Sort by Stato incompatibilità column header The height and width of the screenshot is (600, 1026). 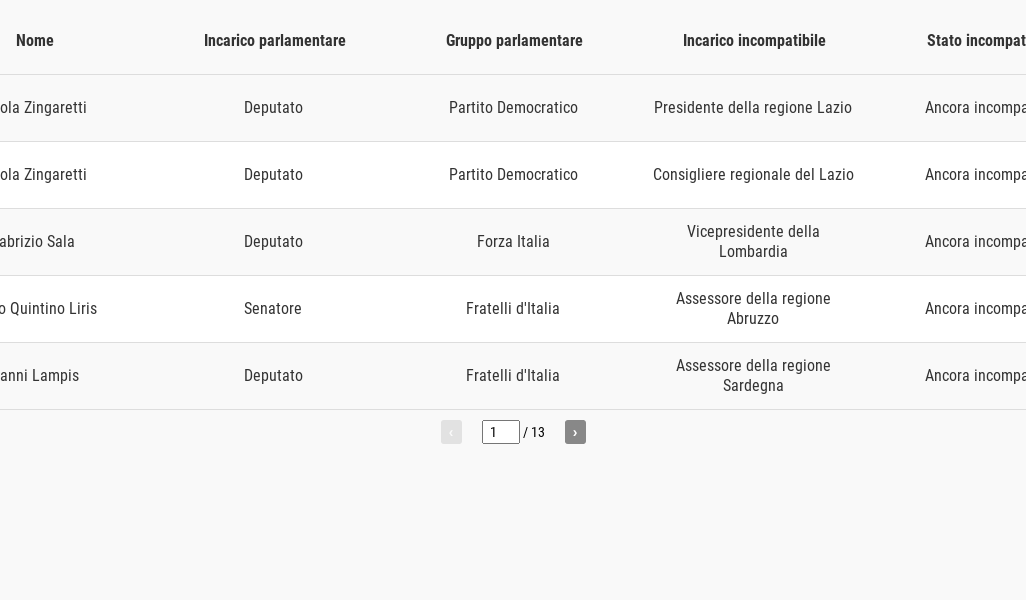[x=976, y=41]
